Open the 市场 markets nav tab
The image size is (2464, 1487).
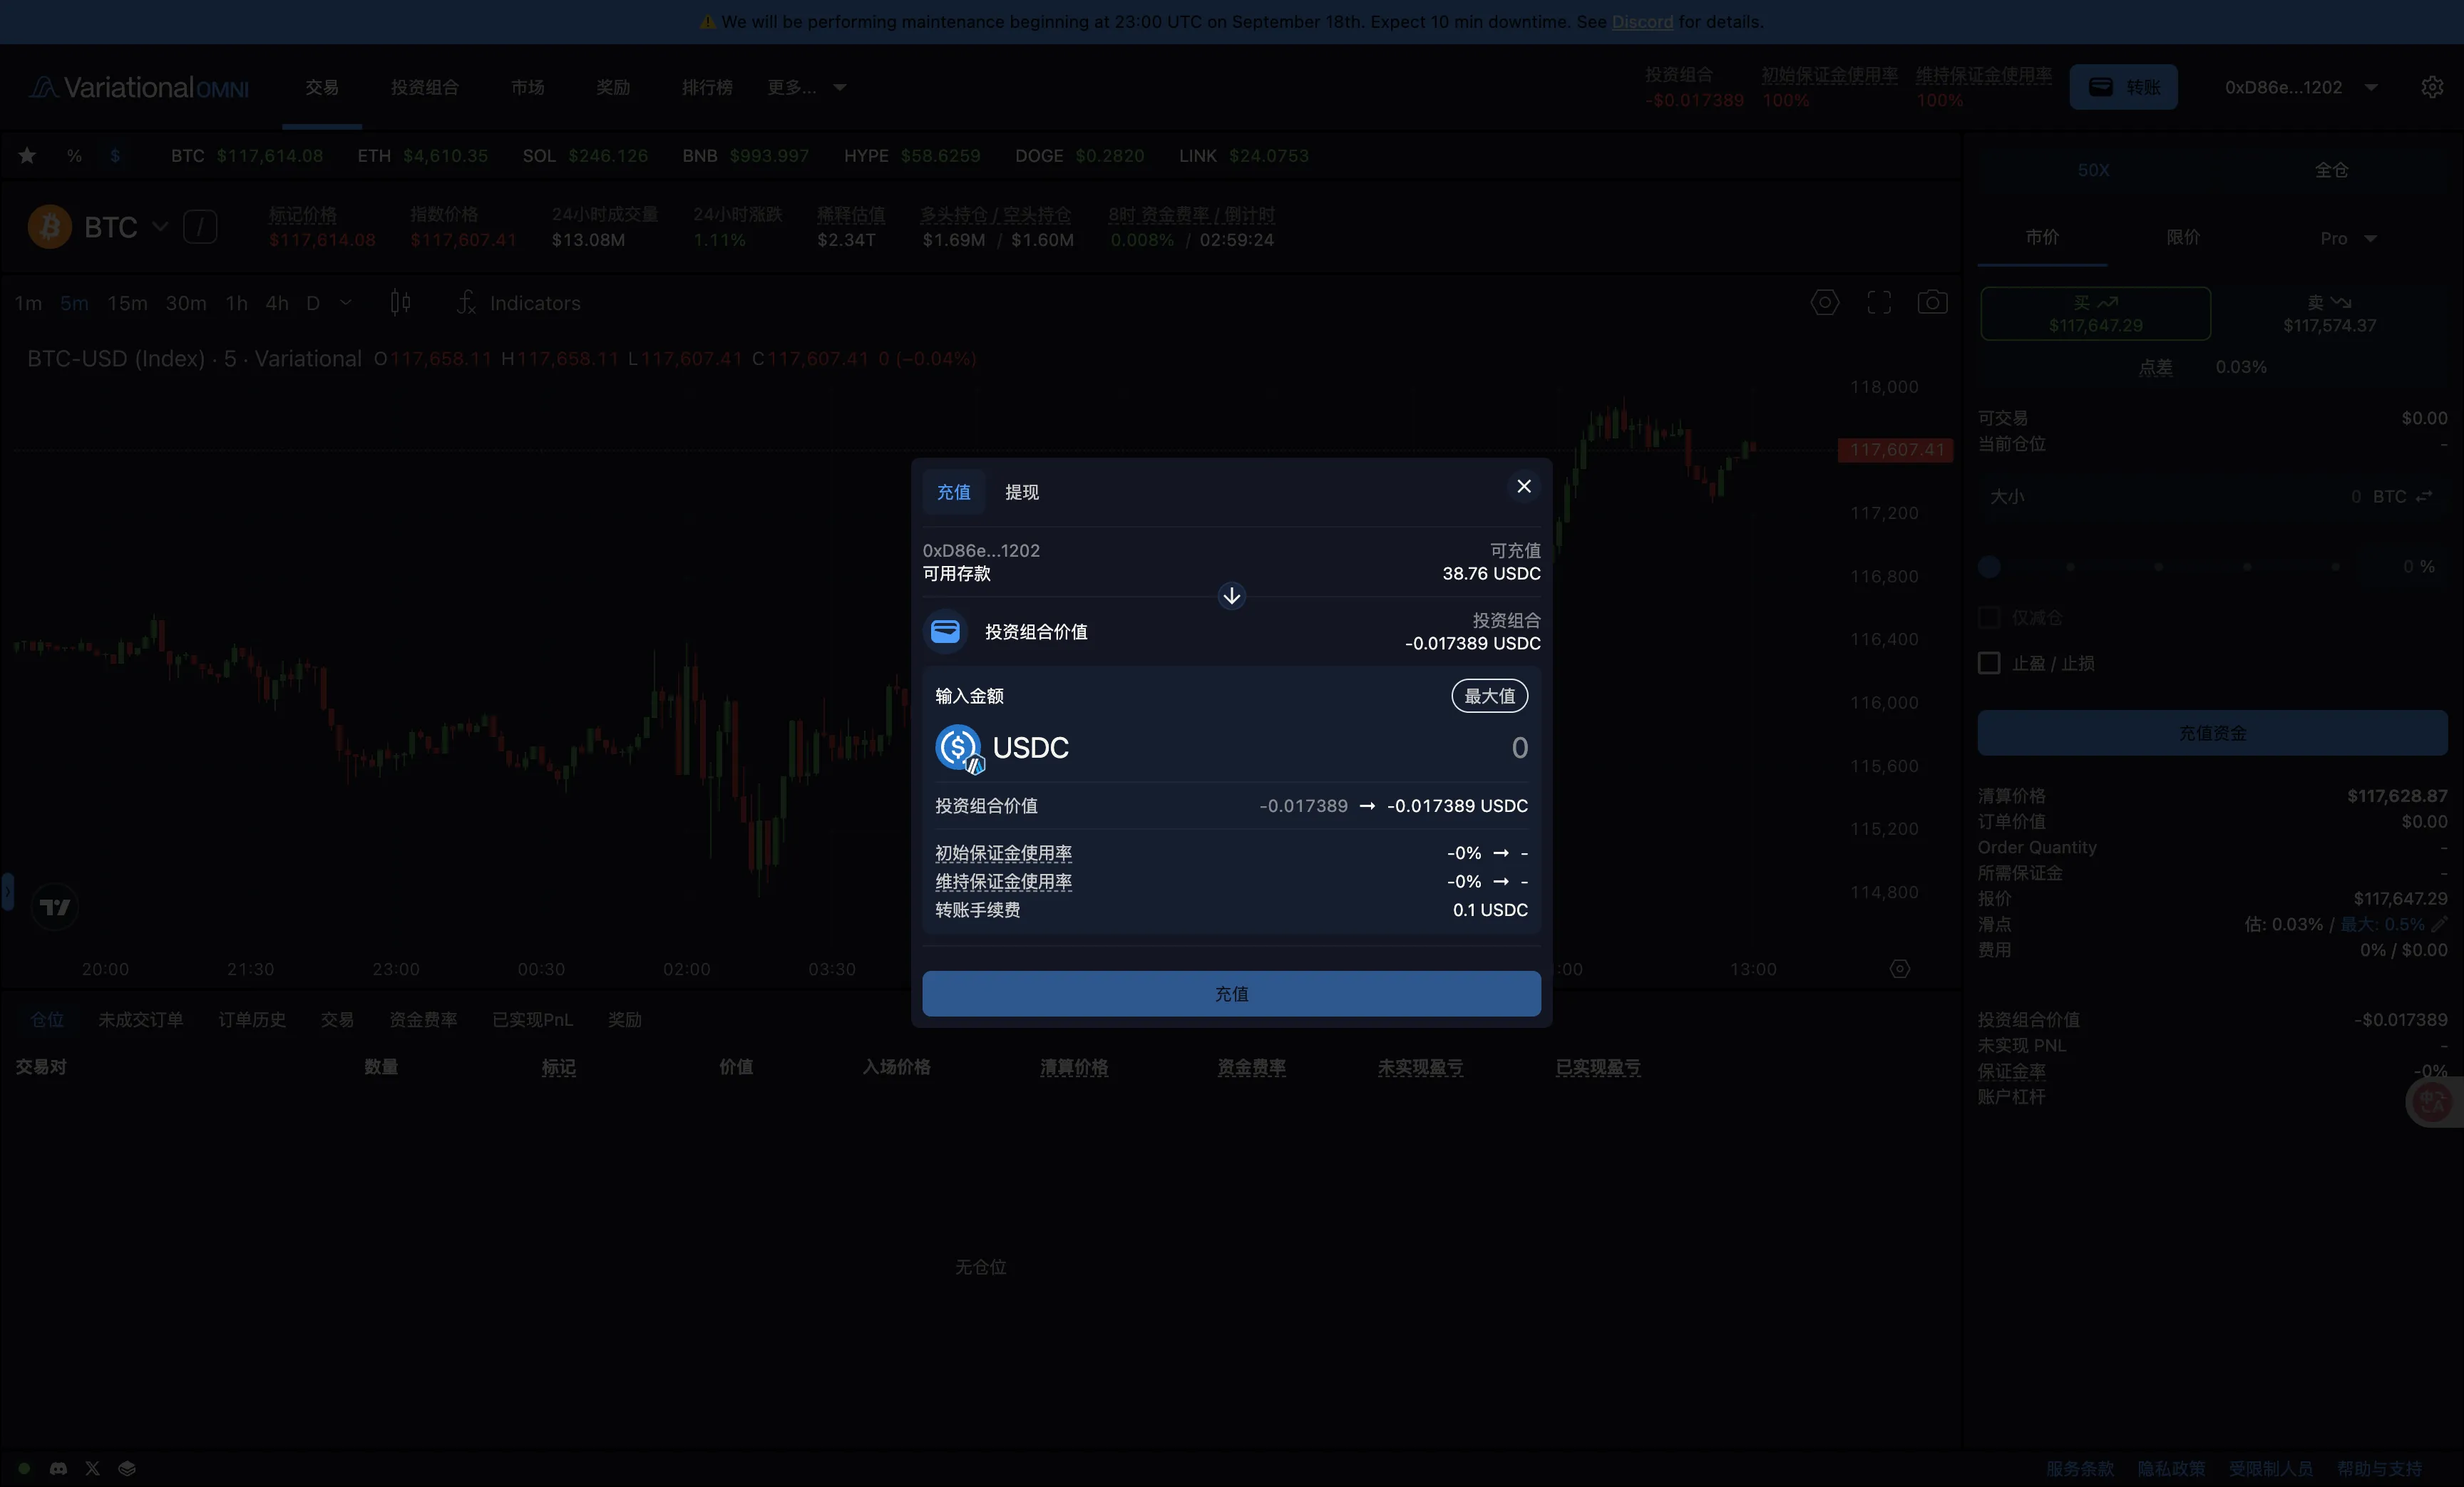click(x=528, y=87)
